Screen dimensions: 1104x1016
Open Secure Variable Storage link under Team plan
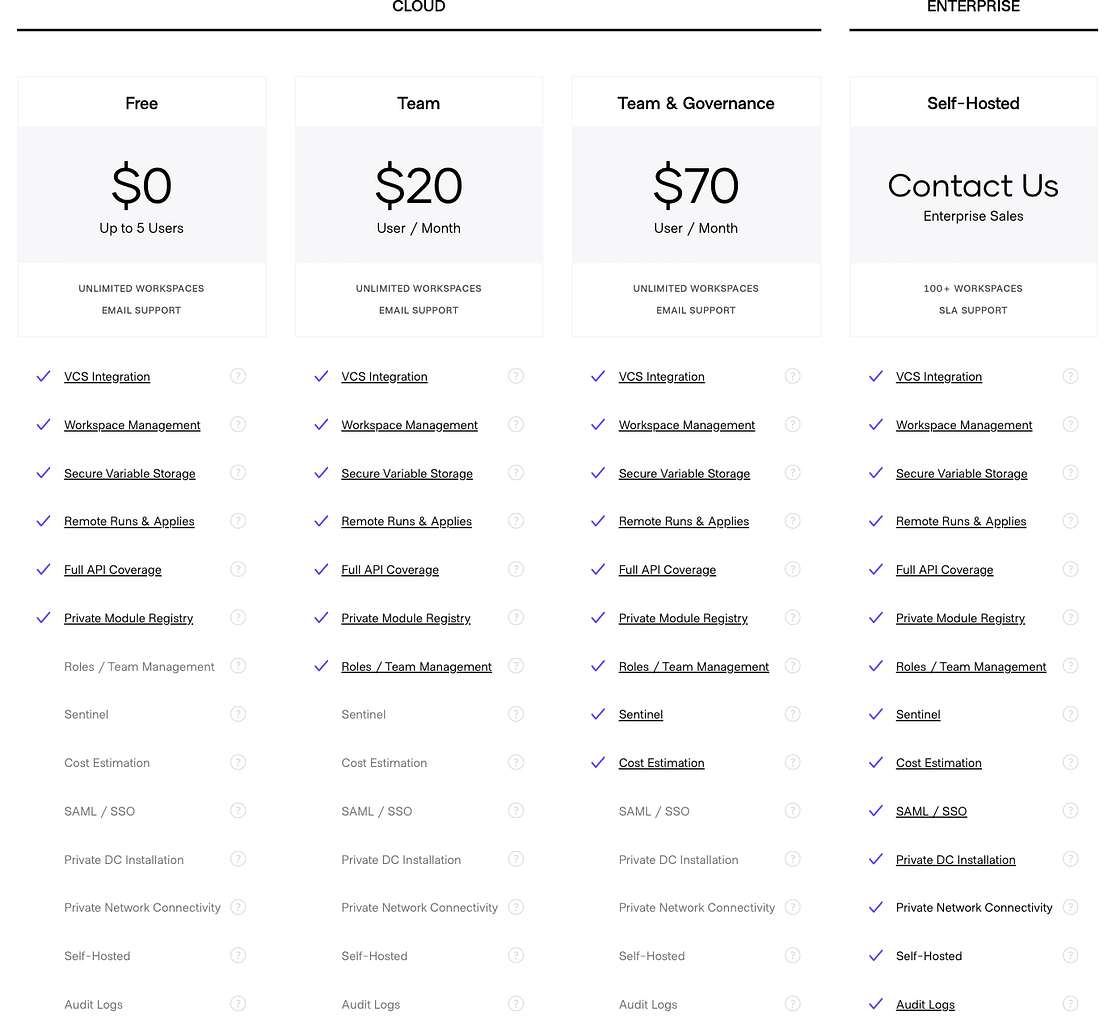(x=407, y=474)
